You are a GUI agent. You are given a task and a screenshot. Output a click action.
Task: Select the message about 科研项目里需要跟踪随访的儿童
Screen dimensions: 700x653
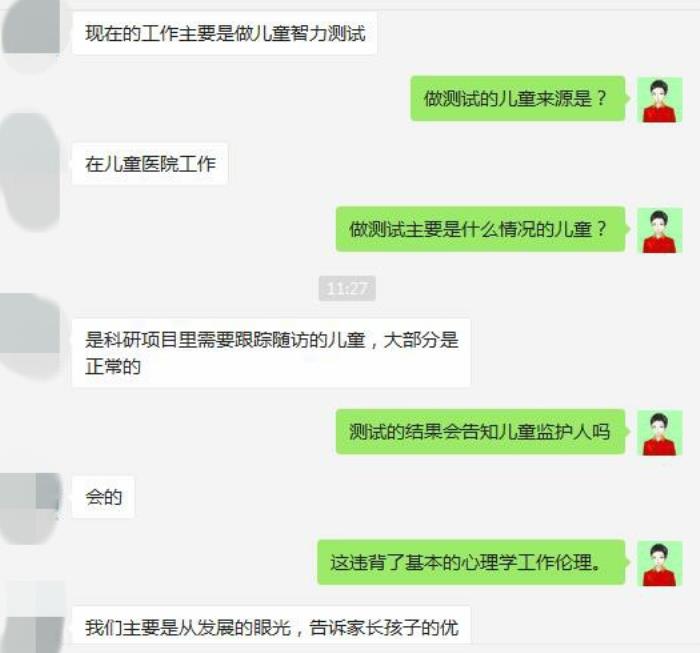click(x=271, y=353)
